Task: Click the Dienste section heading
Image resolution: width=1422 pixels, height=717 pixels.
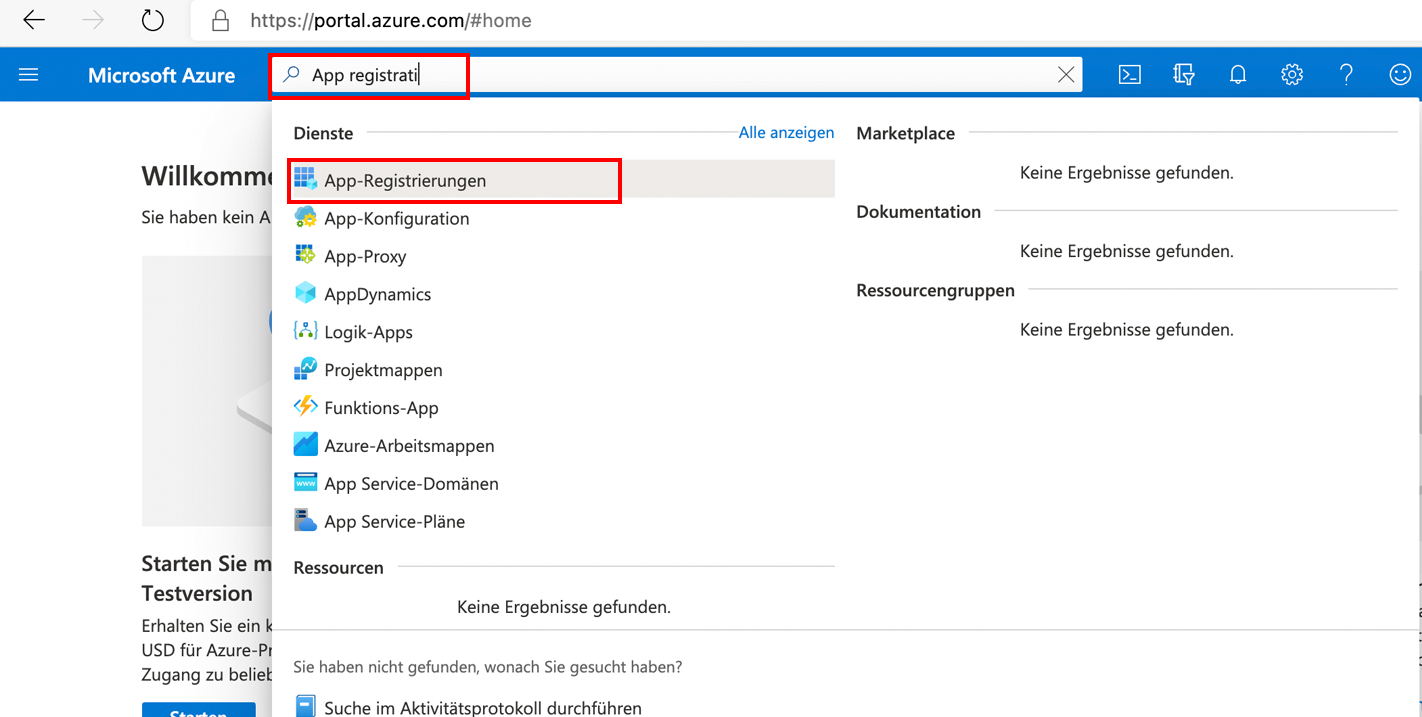Action: [323, 133]
